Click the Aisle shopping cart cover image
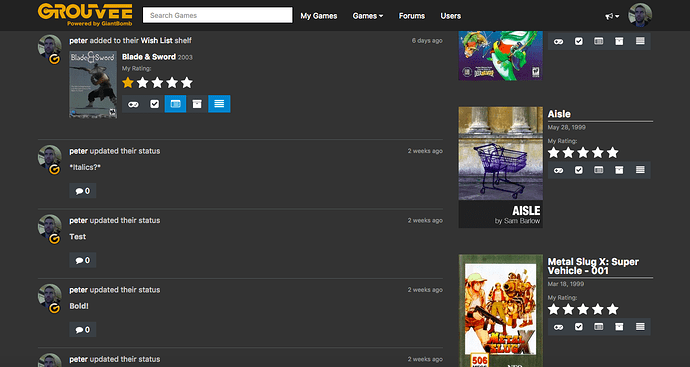The image size is (690, 367). 500,167
